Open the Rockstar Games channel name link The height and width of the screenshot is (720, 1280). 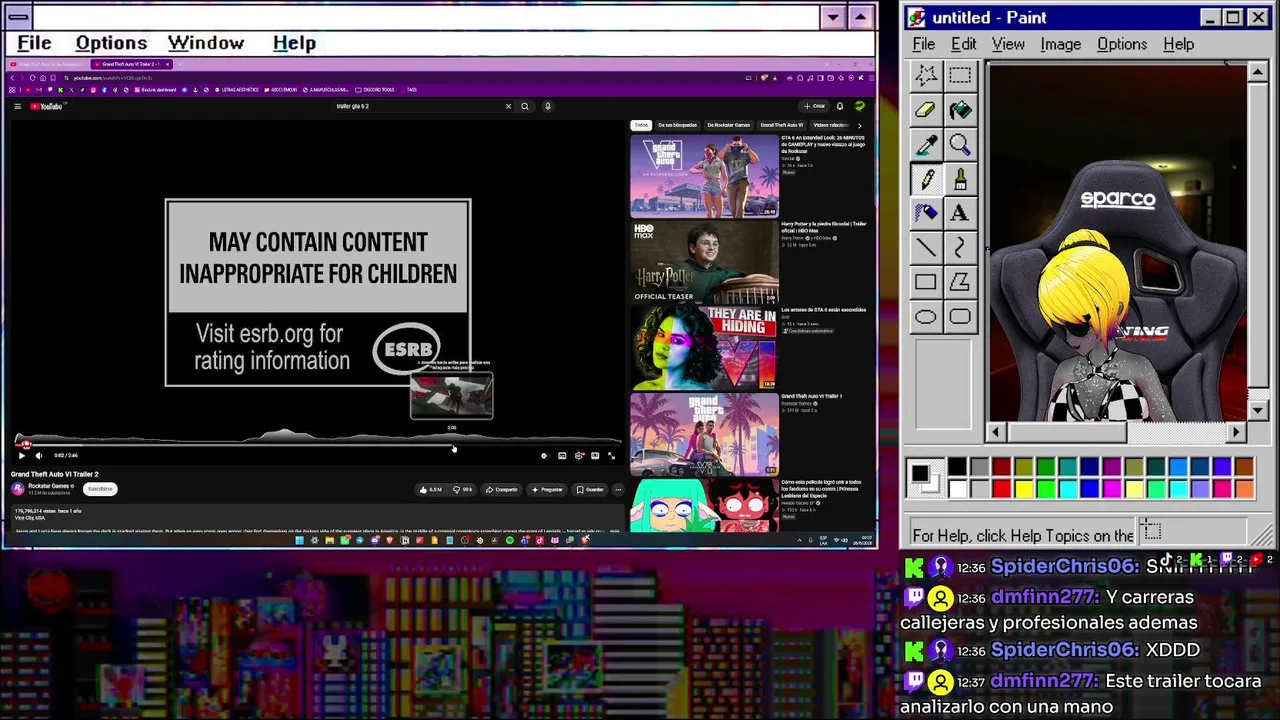[49, 486]
